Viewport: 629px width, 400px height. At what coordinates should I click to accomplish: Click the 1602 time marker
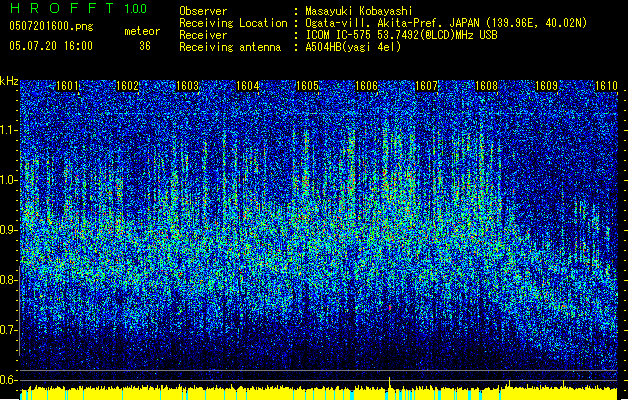click(x=127, y=86)
